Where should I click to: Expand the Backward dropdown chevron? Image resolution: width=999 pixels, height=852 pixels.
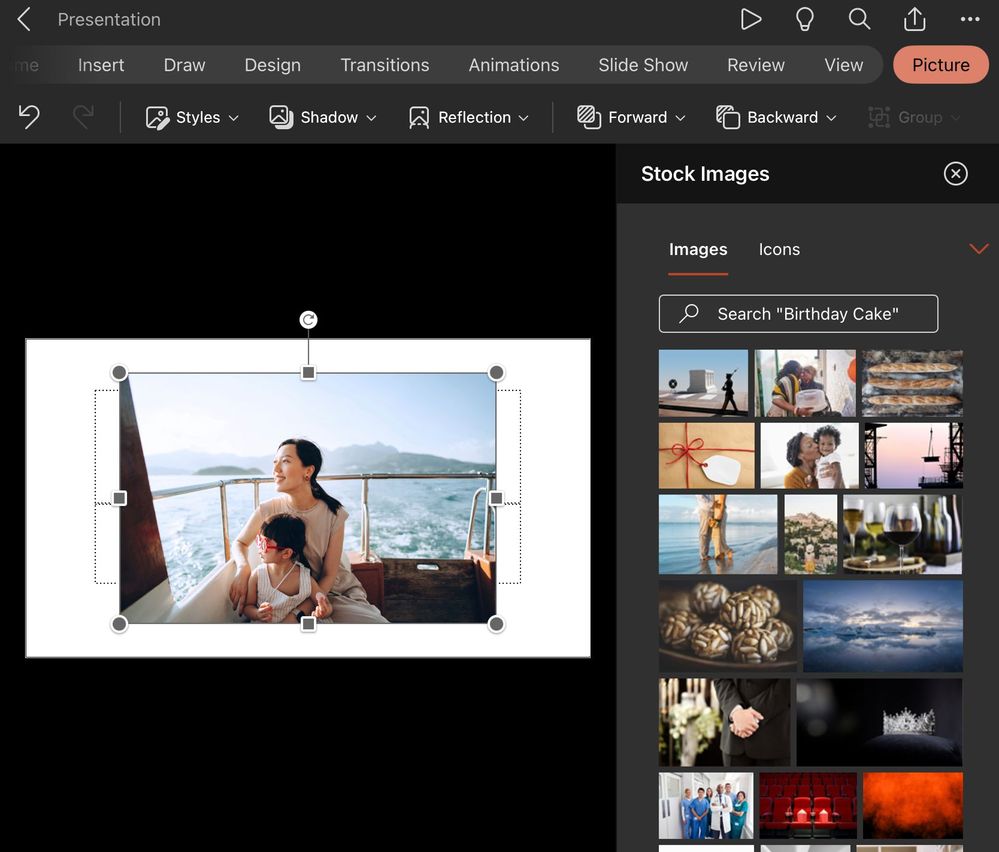[831, 118]
